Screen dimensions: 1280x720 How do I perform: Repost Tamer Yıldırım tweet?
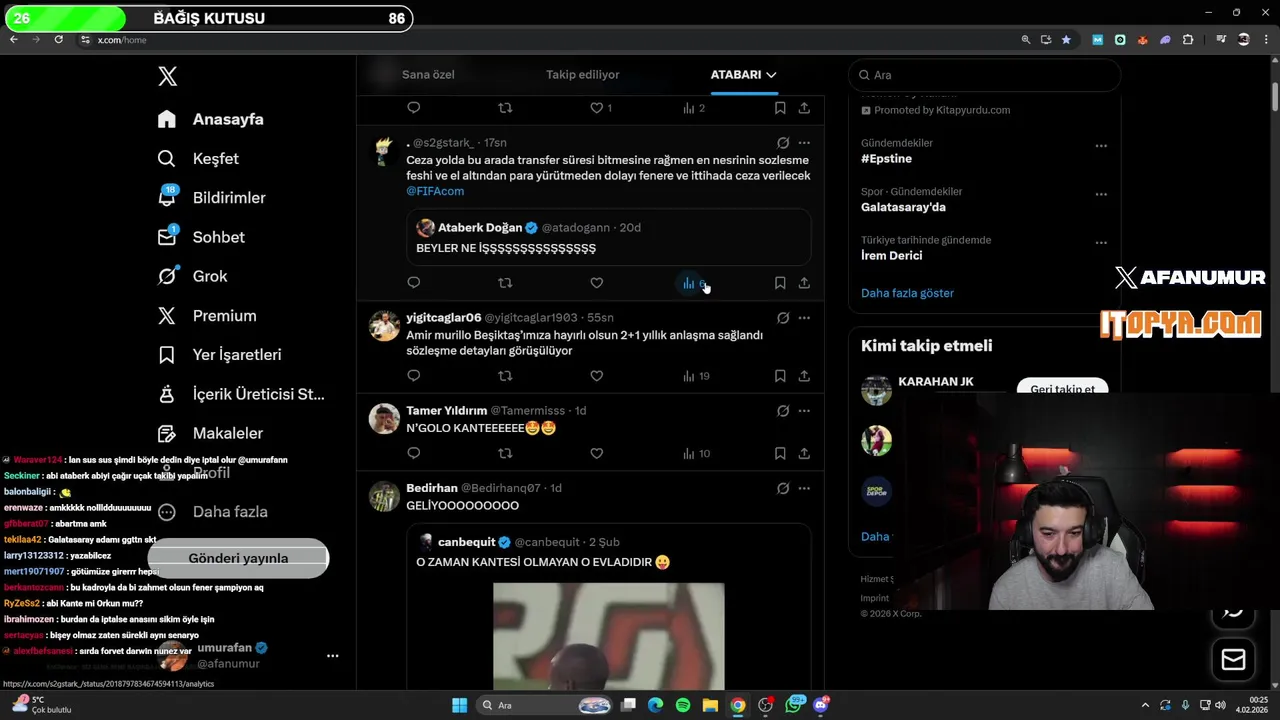click(x=505, y=453)
